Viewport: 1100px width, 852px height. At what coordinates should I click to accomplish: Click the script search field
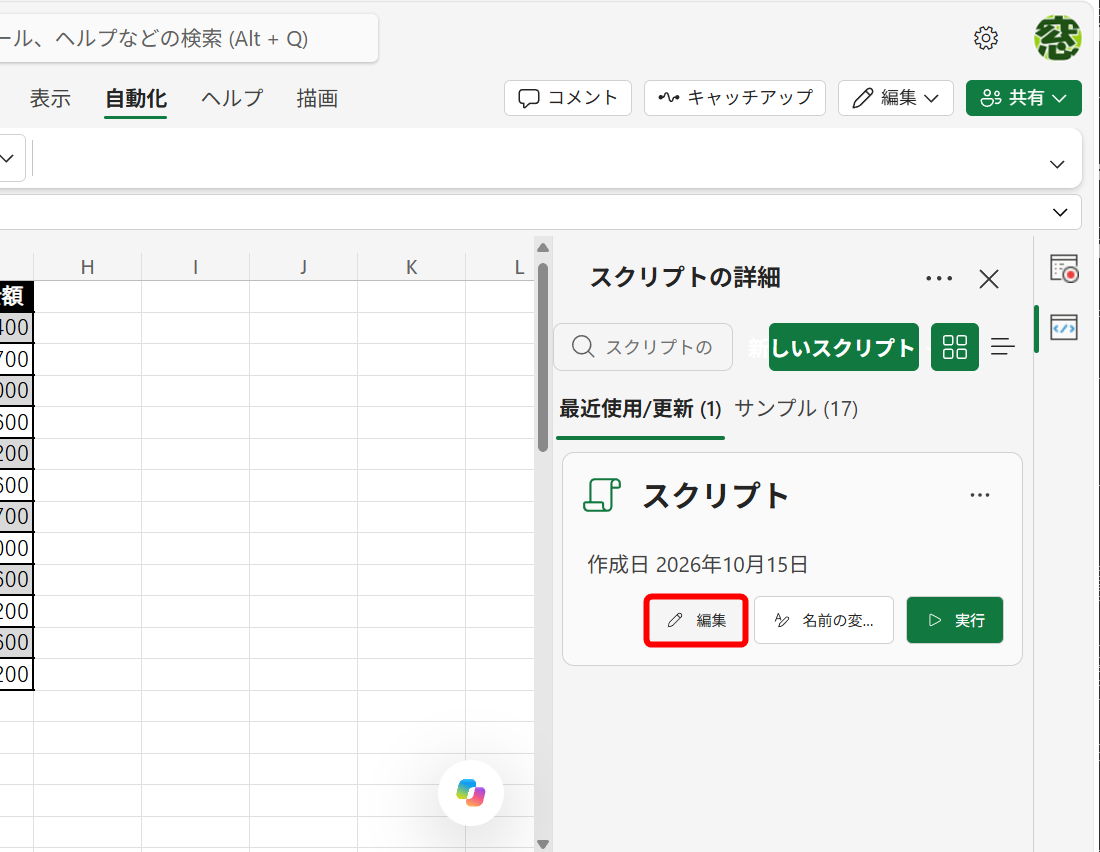[643, 347]
